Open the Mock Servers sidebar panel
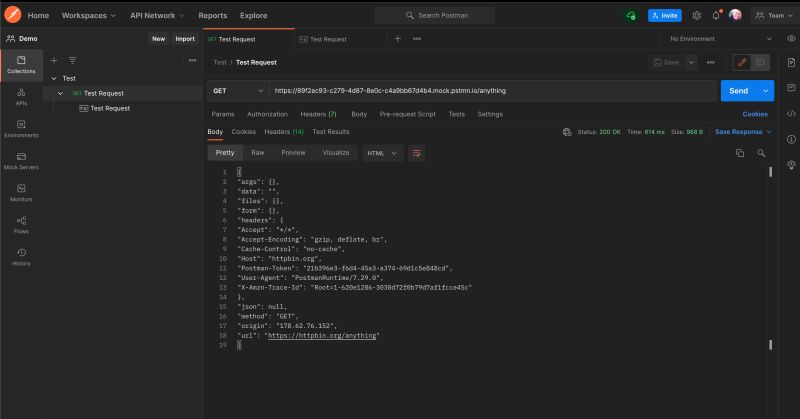This screenshot has width=800, height=419. point(21,161)
